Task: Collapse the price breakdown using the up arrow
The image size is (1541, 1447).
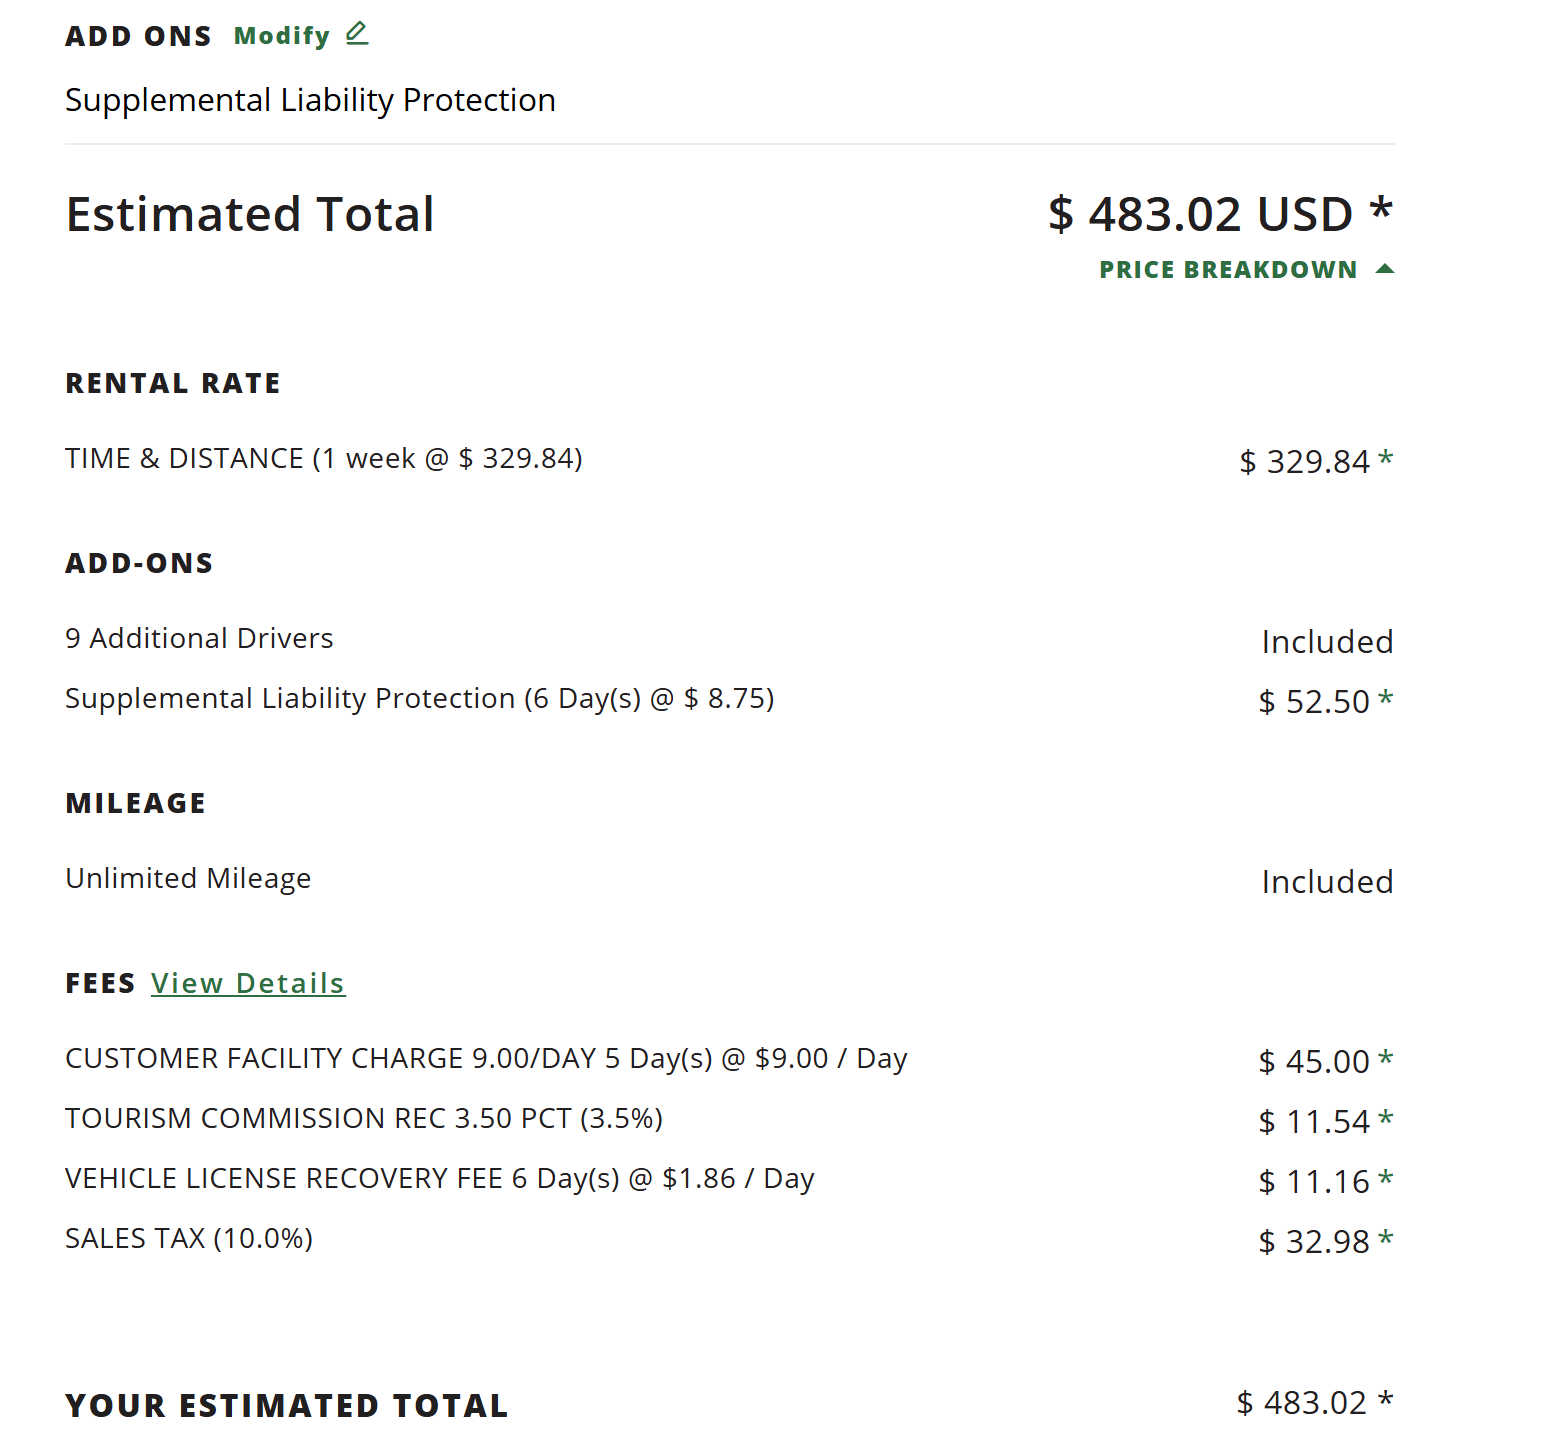Action: tap(1385, 269)
